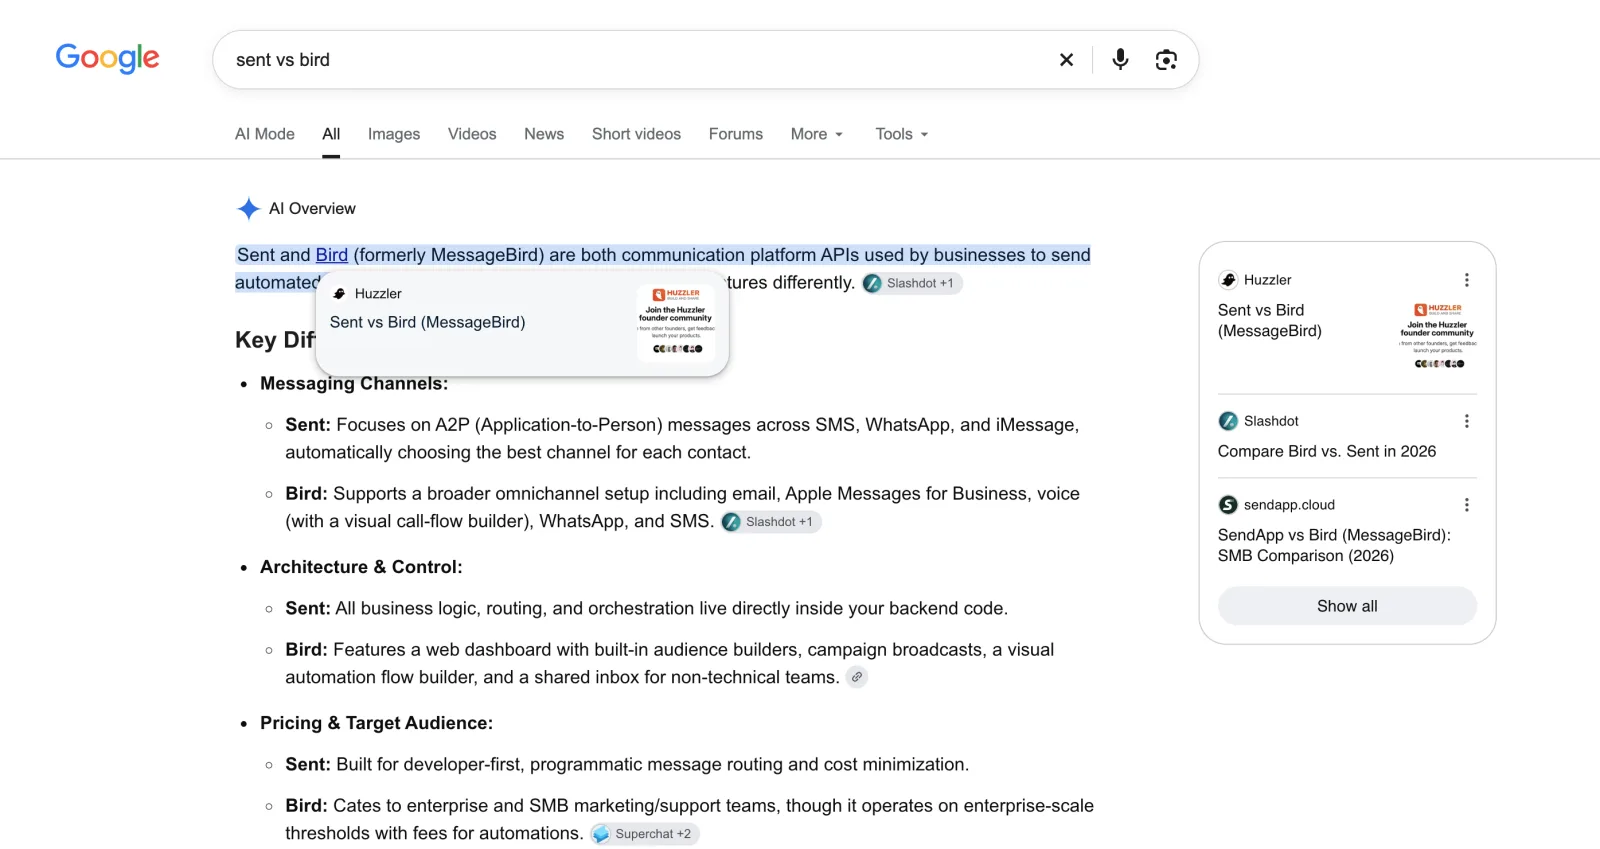Click 'Architecture & Control:' heading text
The width and height of the screenshot is (1600, 849).
pos(361,567)
